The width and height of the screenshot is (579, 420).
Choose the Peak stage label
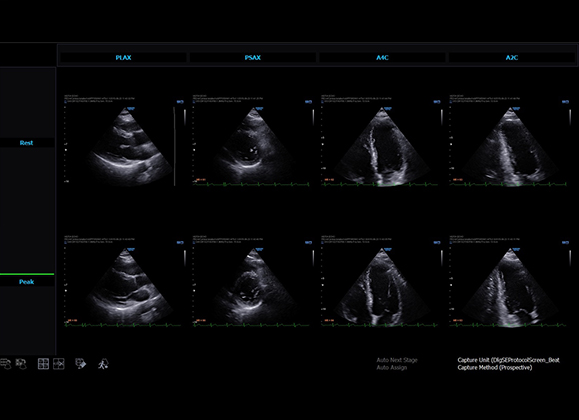click(x=27, y=281)
